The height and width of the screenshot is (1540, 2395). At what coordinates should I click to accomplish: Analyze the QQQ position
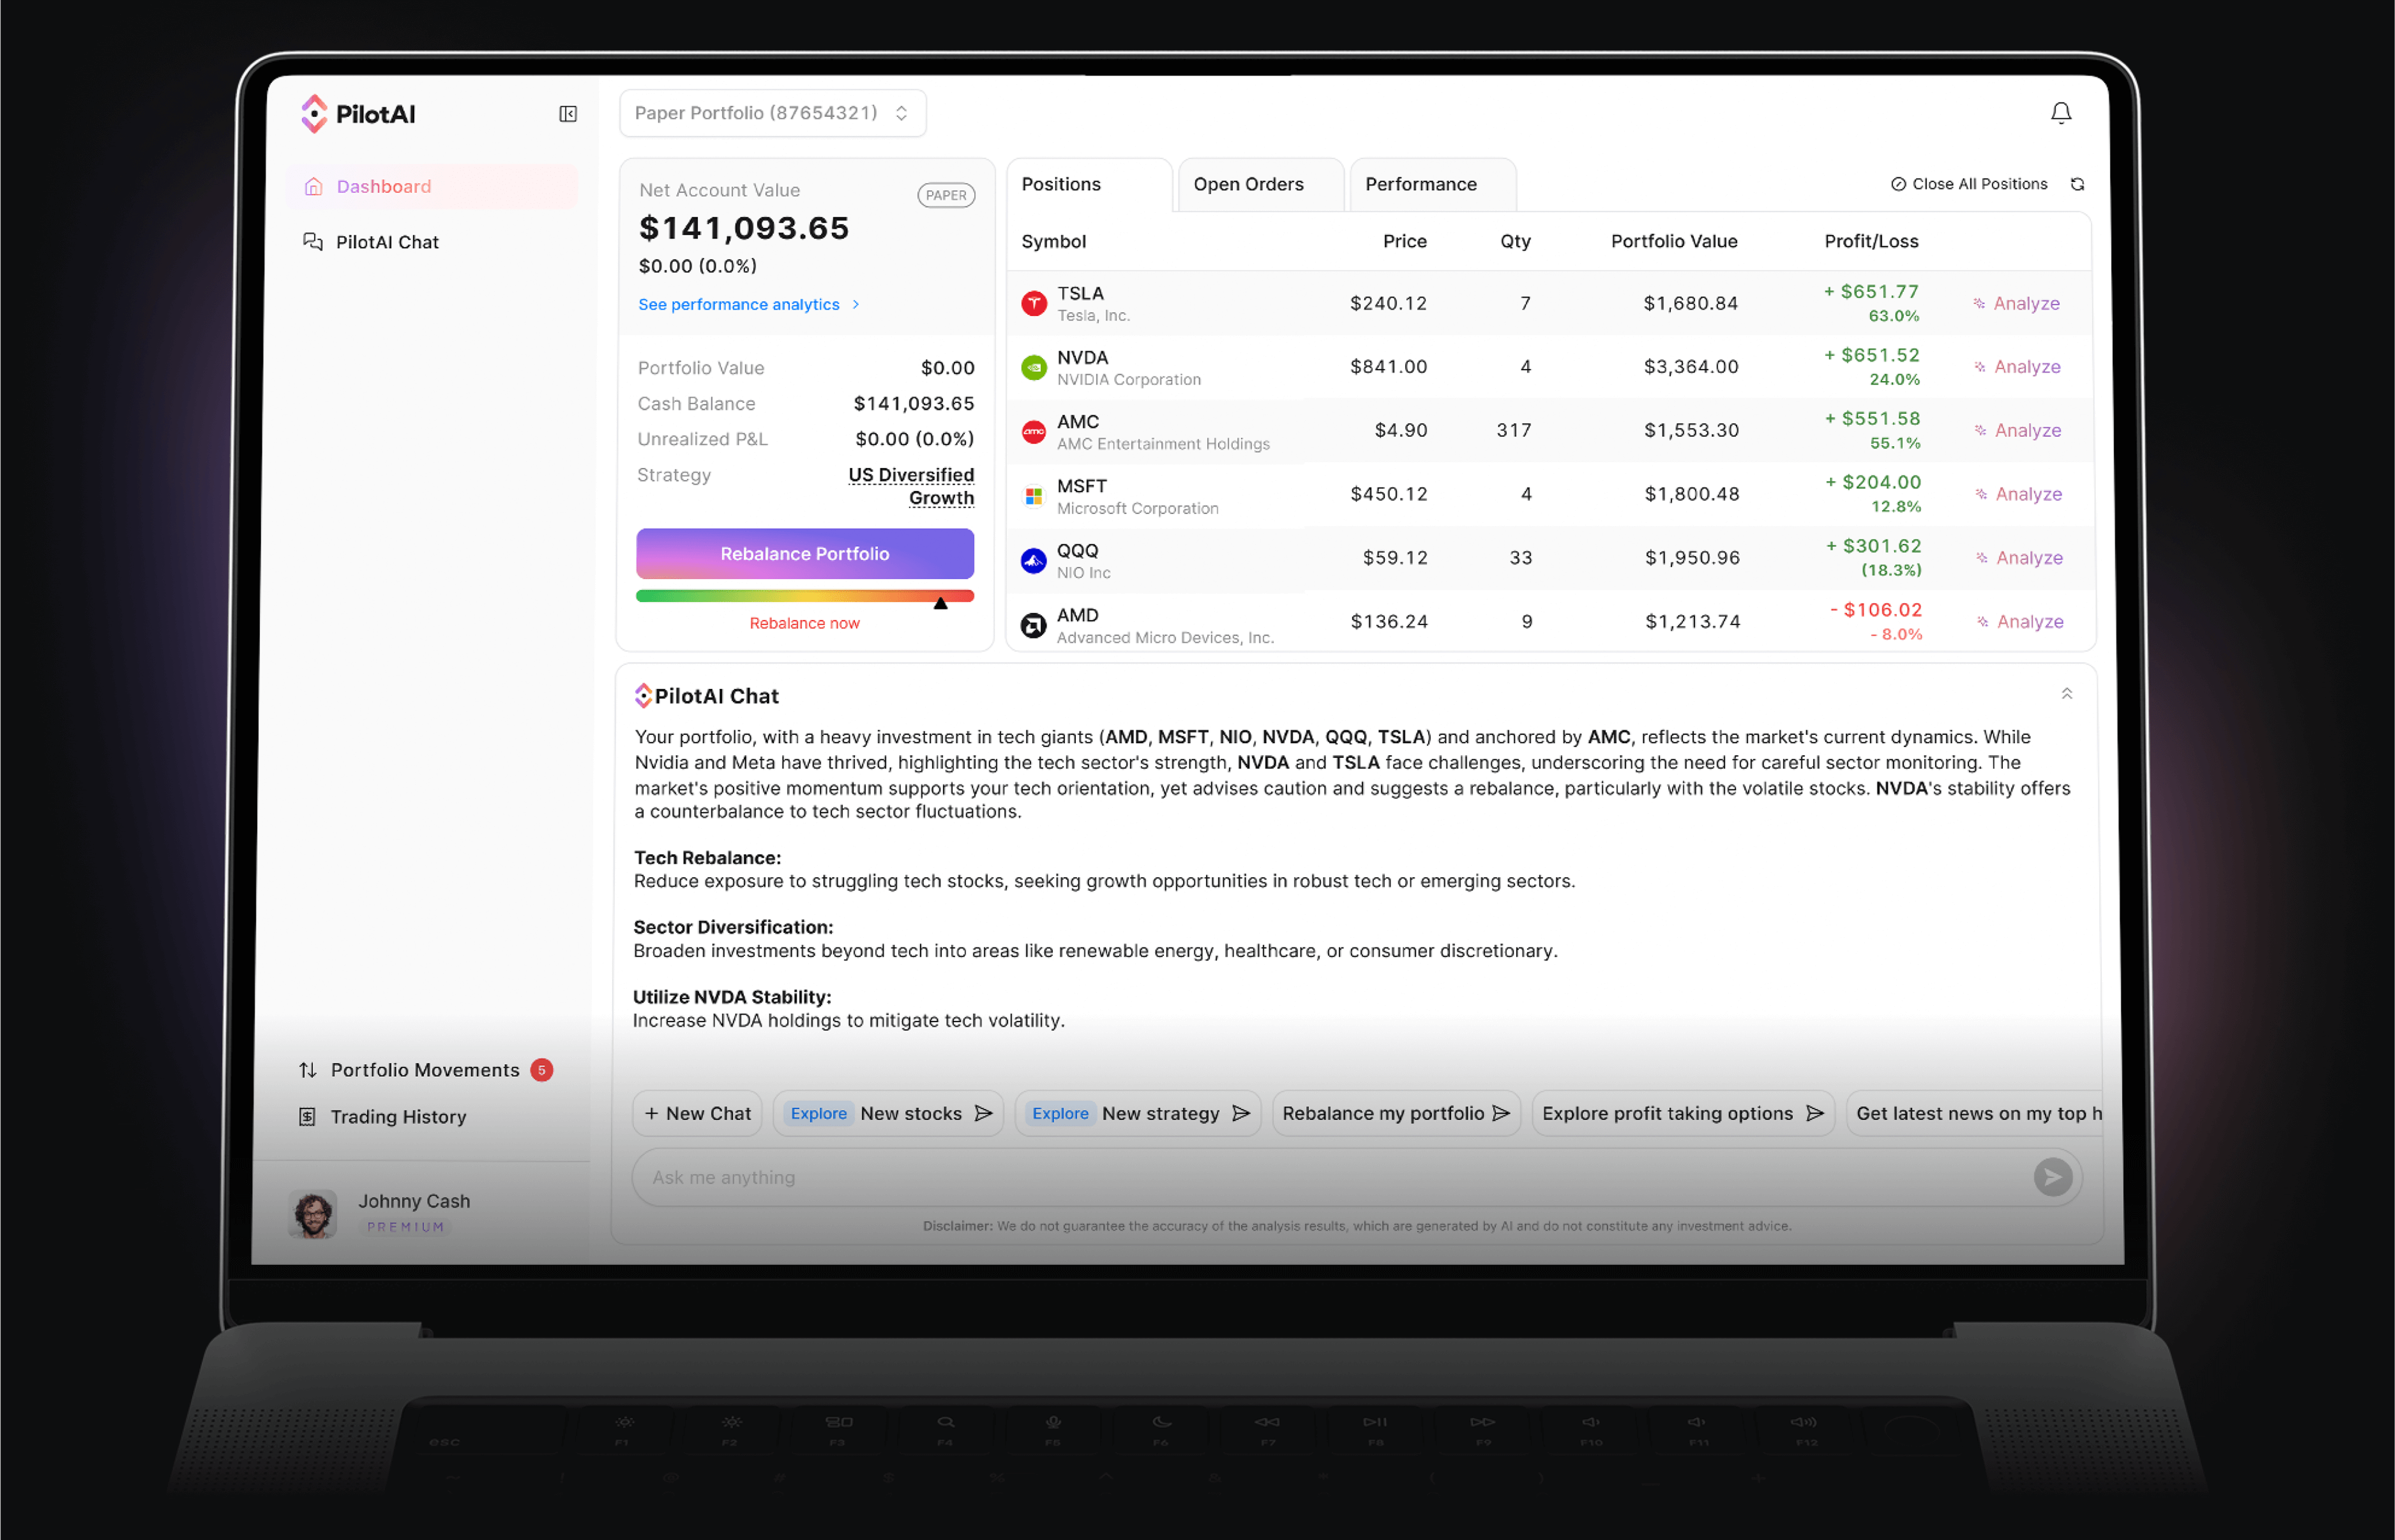pyautogui.click(x=2020, y=558)
